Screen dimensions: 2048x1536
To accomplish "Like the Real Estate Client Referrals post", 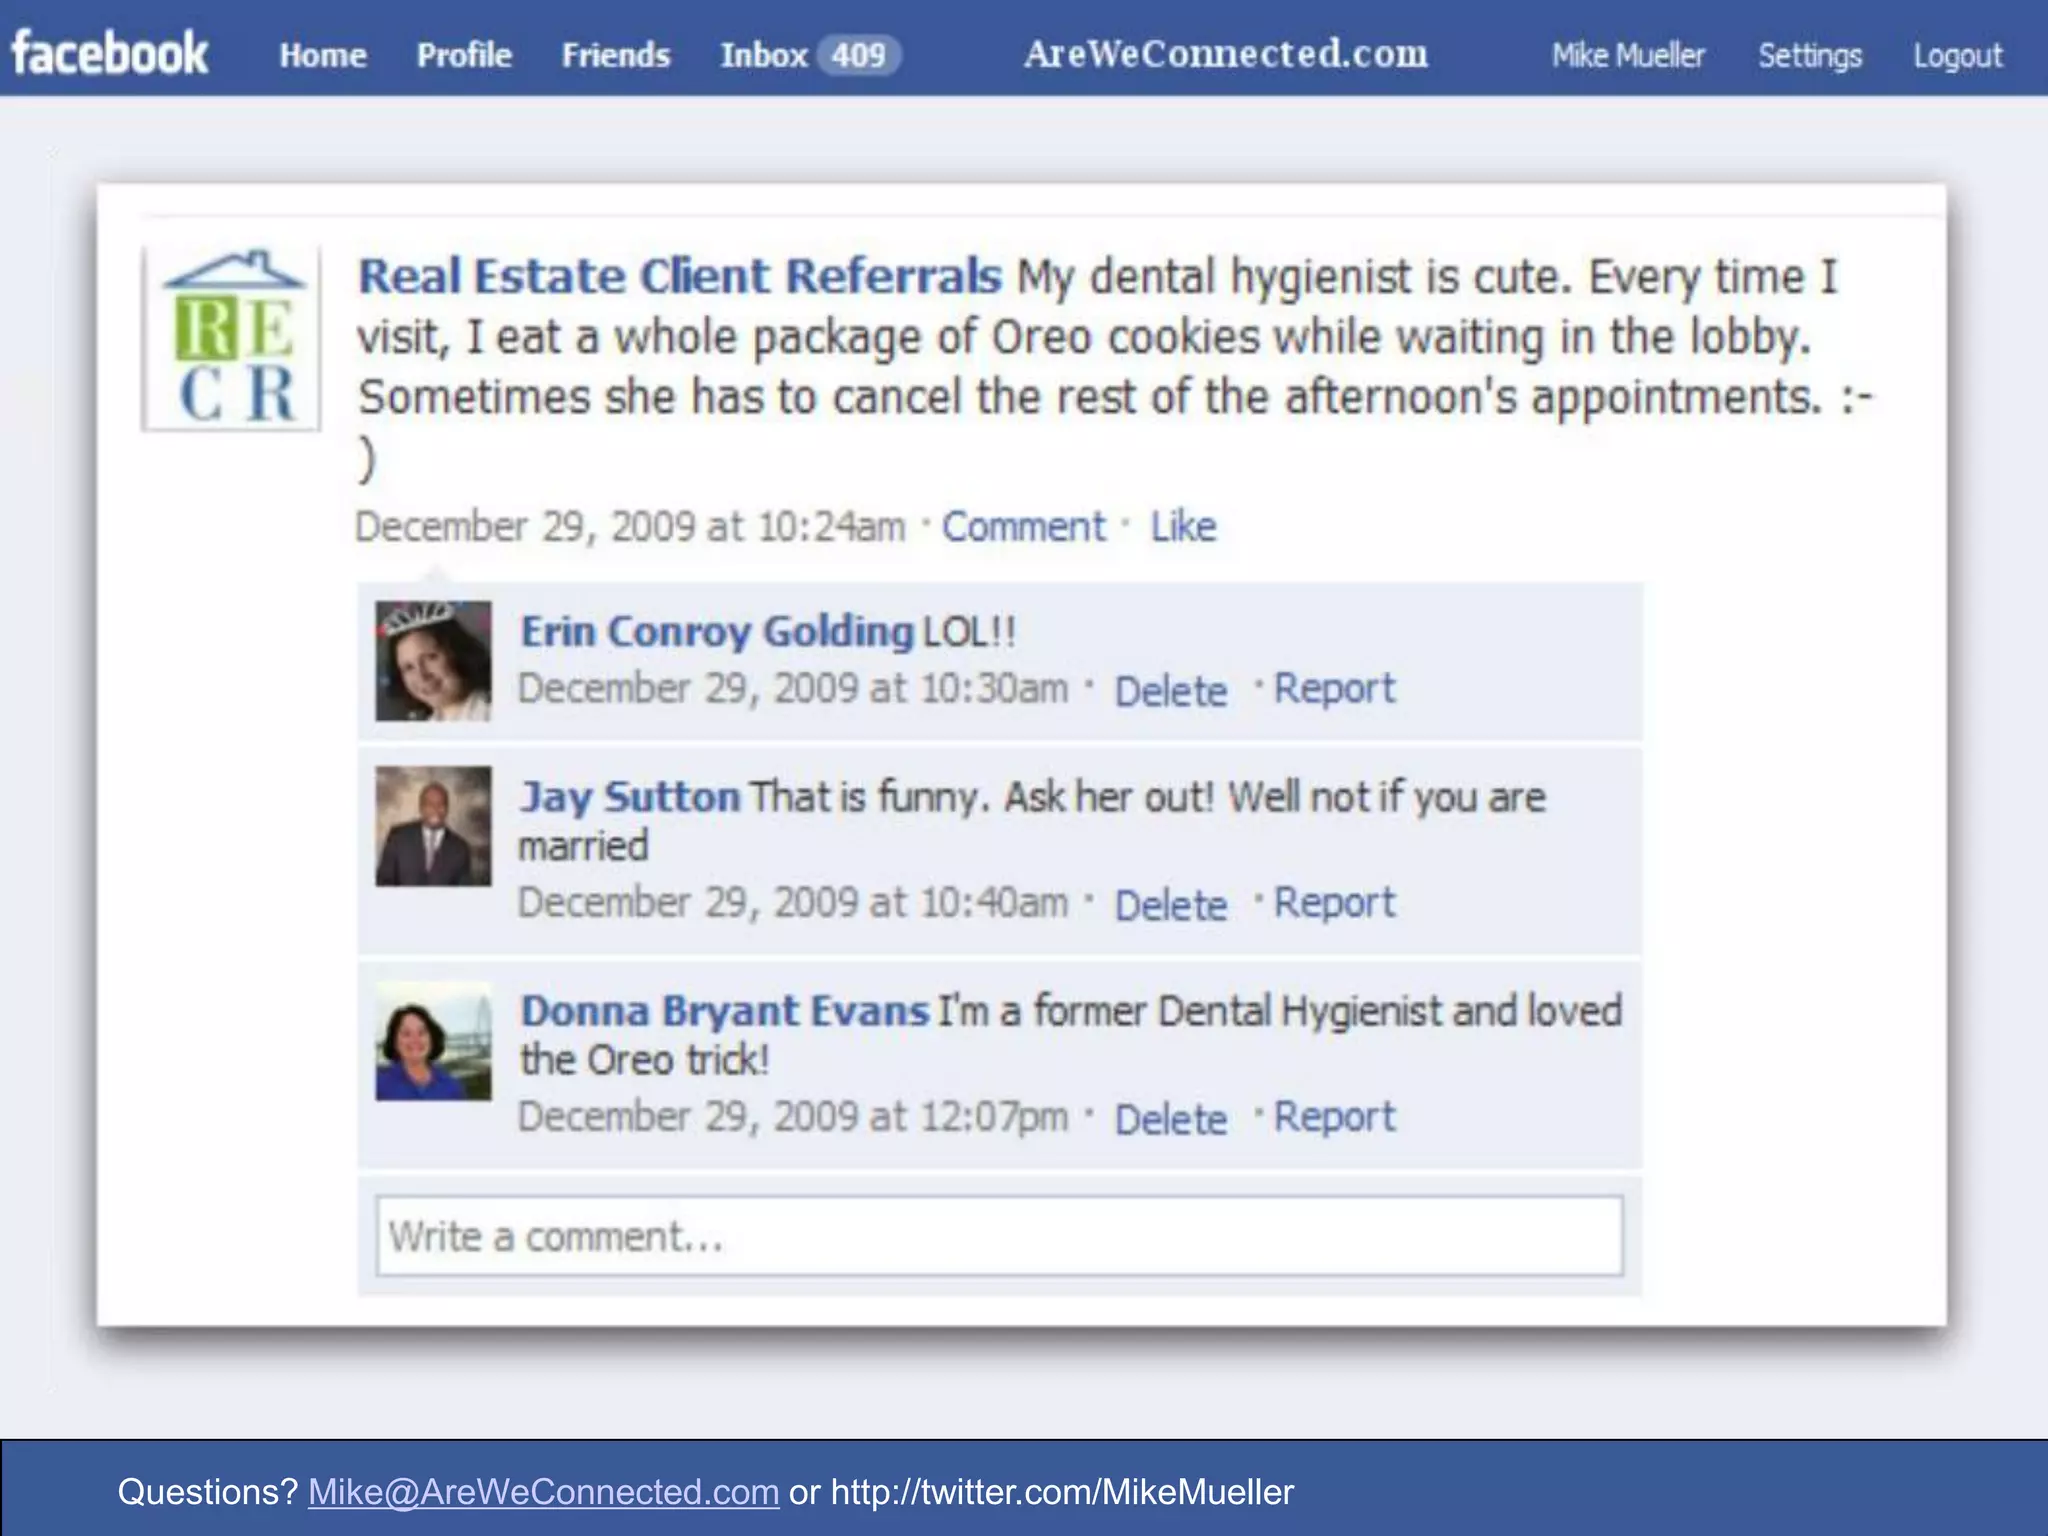I will (x=1183, y=527).
